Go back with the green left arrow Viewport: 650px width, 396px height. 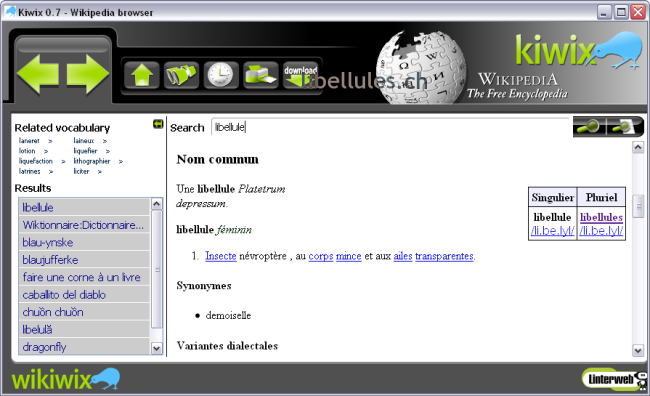[x=38, y=74]
